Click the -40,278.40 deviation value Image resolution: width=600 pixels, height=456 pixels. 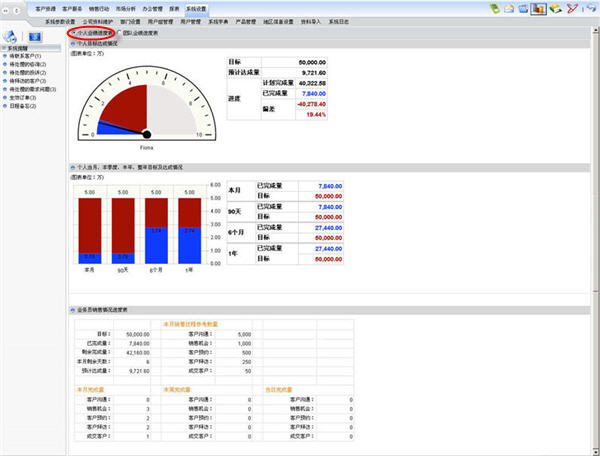click(x=311, y=104)
